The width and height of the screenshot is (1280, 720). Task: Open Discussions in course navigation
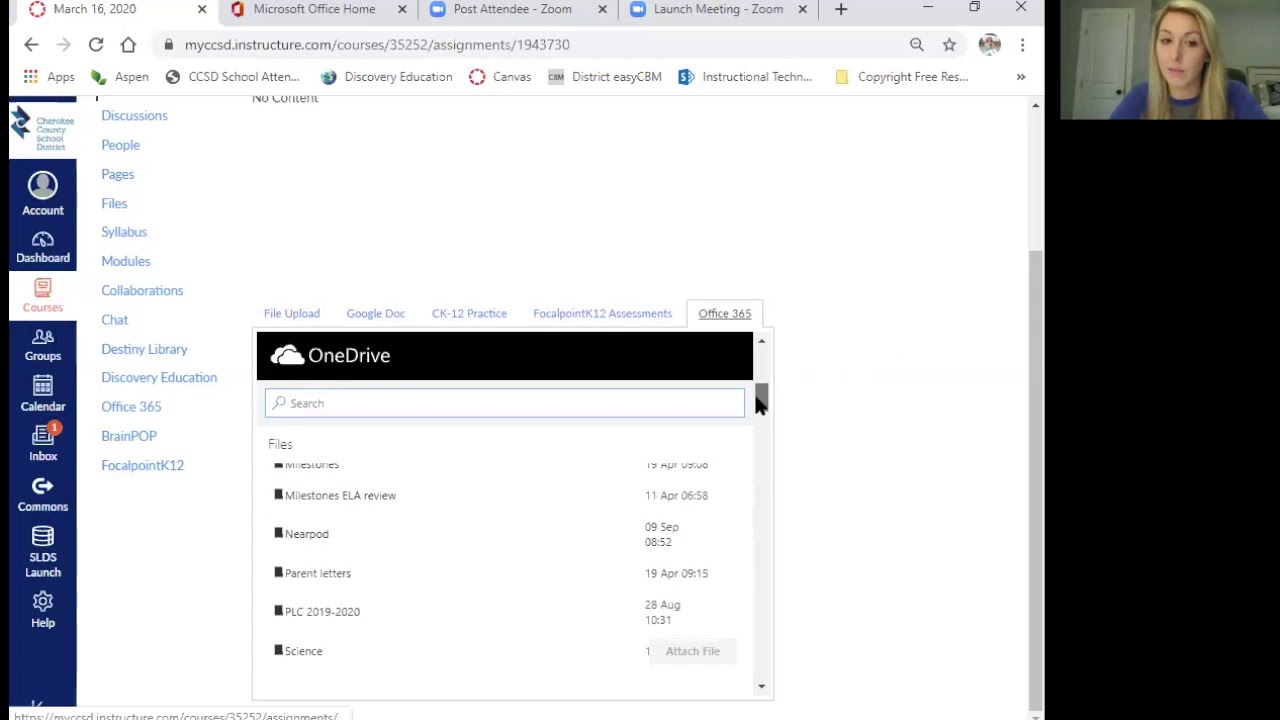[x=134, y=116]
